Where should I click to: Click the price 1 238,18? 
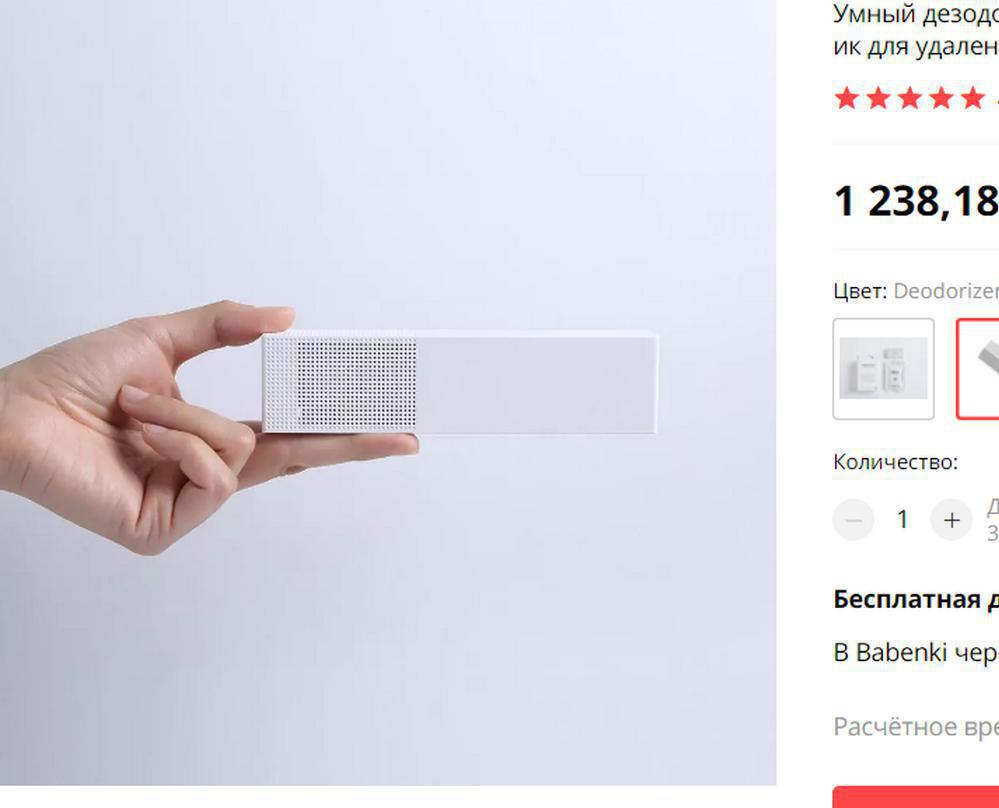(916, 201)
